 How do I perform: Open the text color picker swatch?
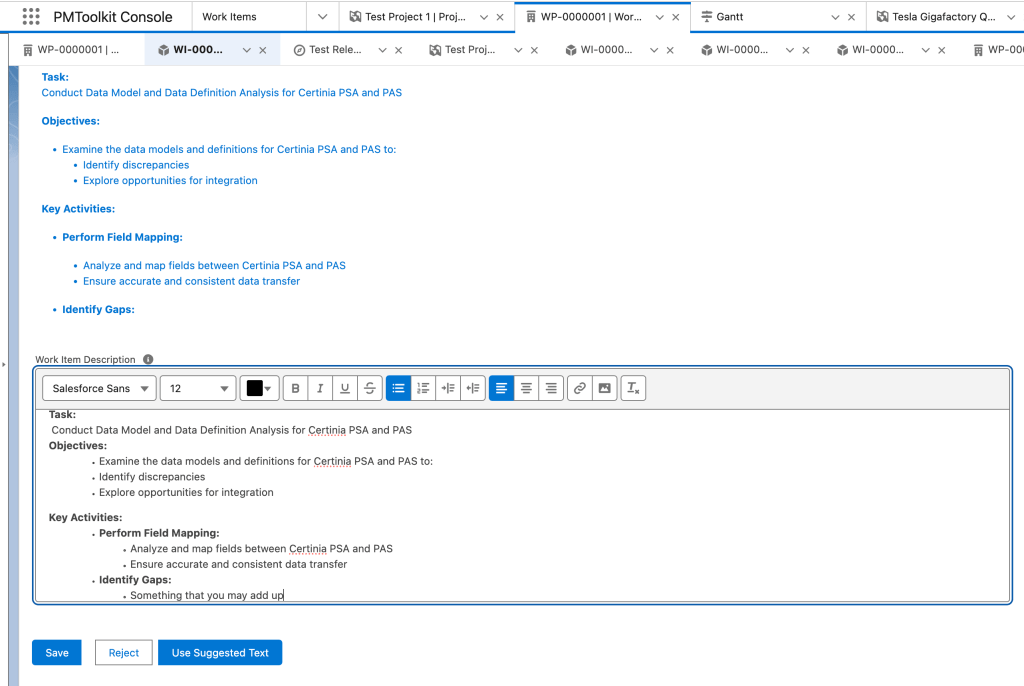[x=259, y=389]
